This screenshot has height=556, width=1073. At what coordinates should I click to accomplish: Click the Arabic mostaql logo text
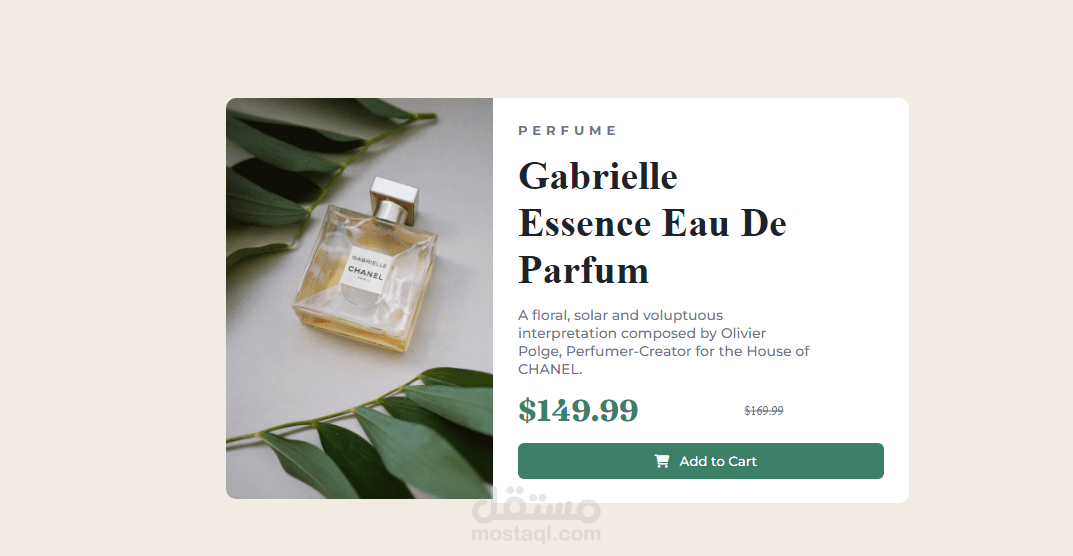[x=536, y=505]
